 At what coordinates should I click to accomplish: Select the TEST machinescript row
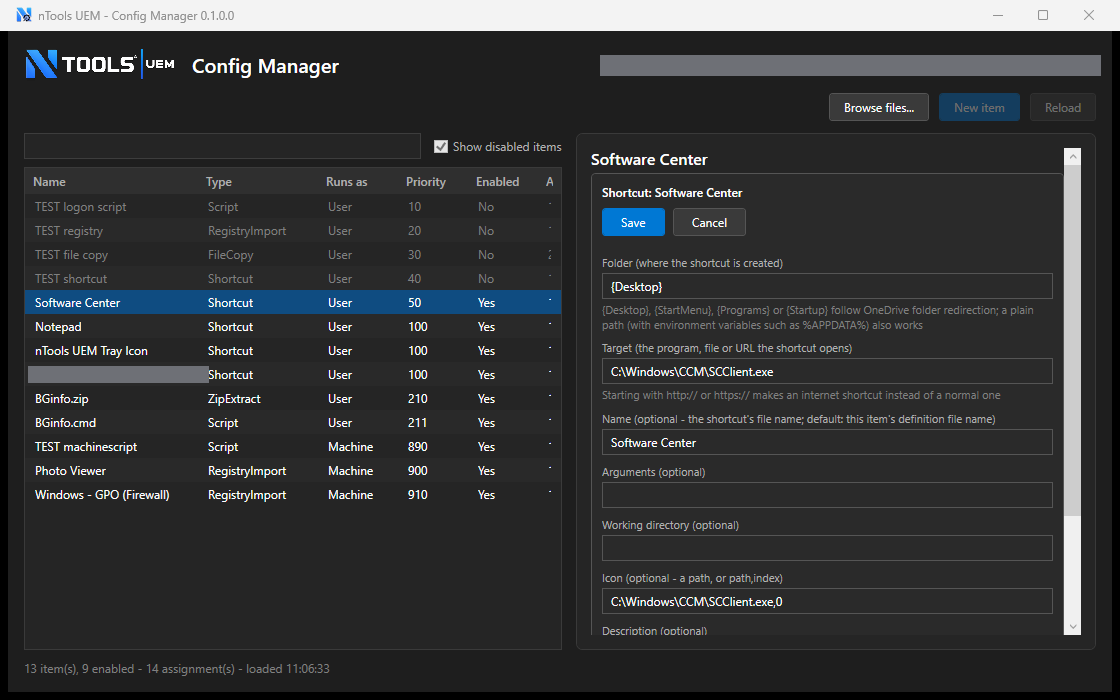tap(293, 446)
